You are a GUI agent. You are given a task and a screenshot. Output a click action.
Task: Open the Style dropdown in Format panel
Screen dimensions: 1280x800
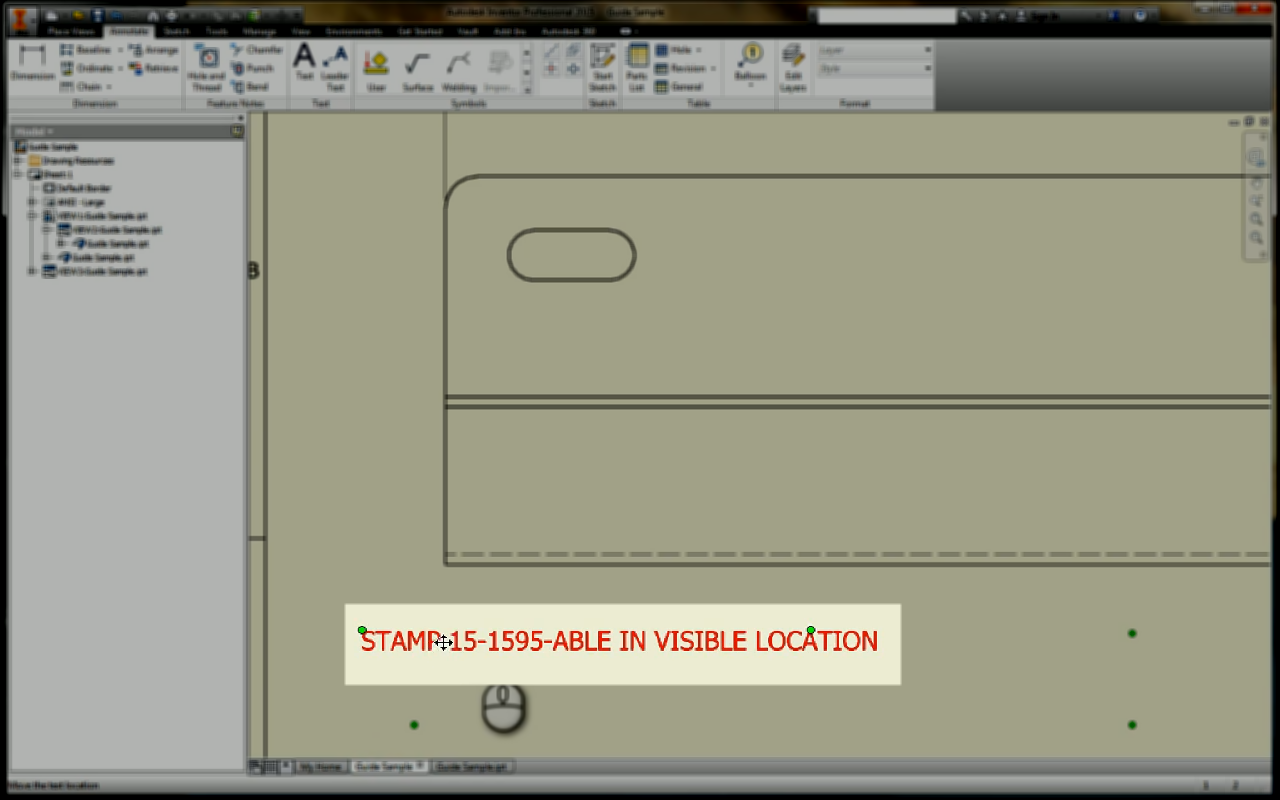[x=927, y=67]
